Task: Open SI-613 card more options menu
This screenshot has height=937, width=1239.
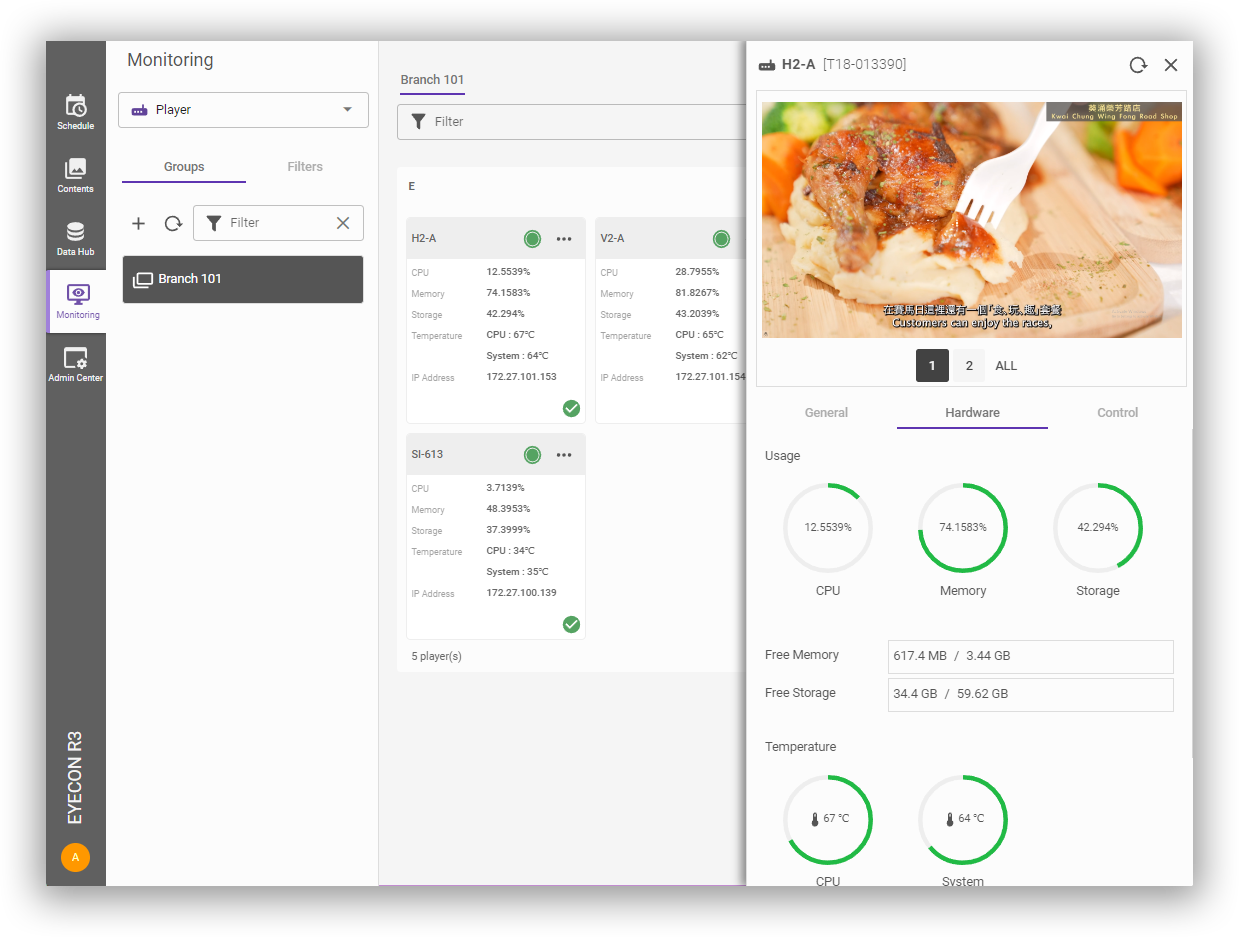Action: pyautogui.click(x=564, y=455)
